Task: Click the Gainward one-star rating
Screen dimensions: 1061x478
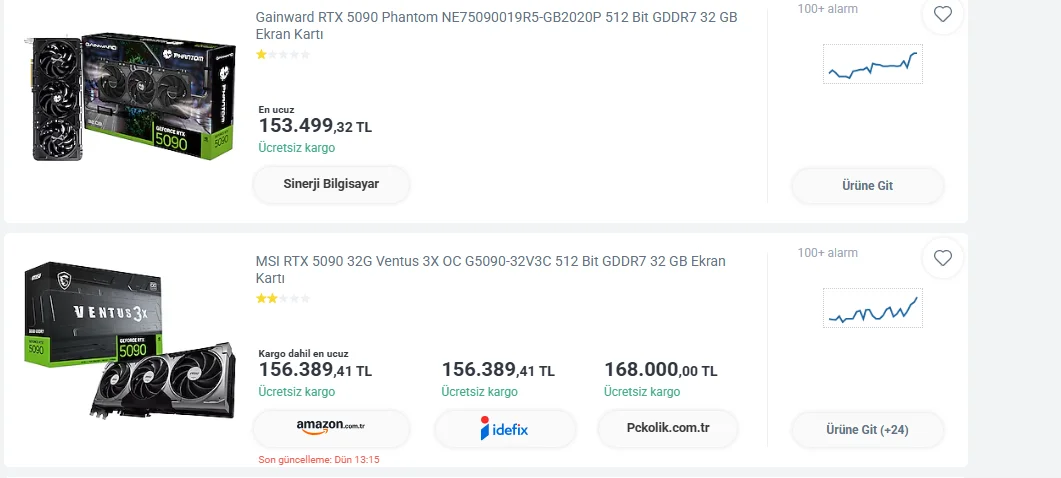Action: 283,55
